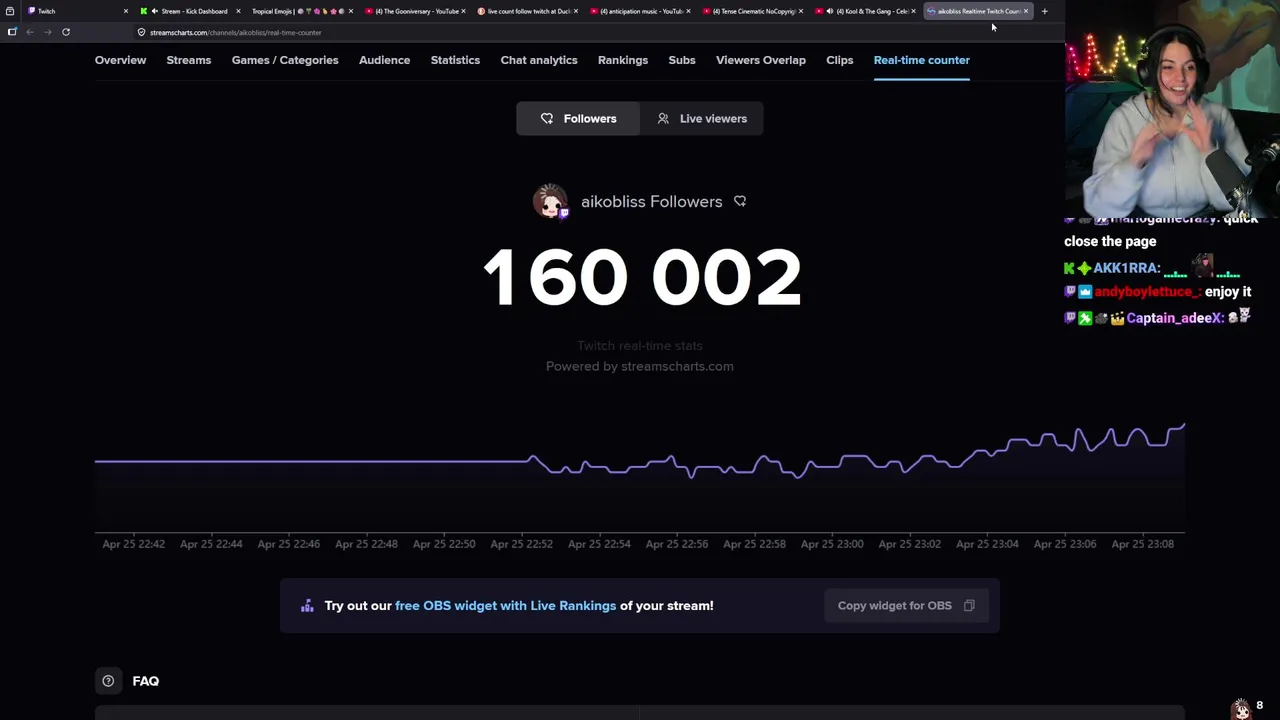This screenshot has width=1280, height=720.
Task: Open the live count follow twitch tab
Action: click(x=529, y=11)
